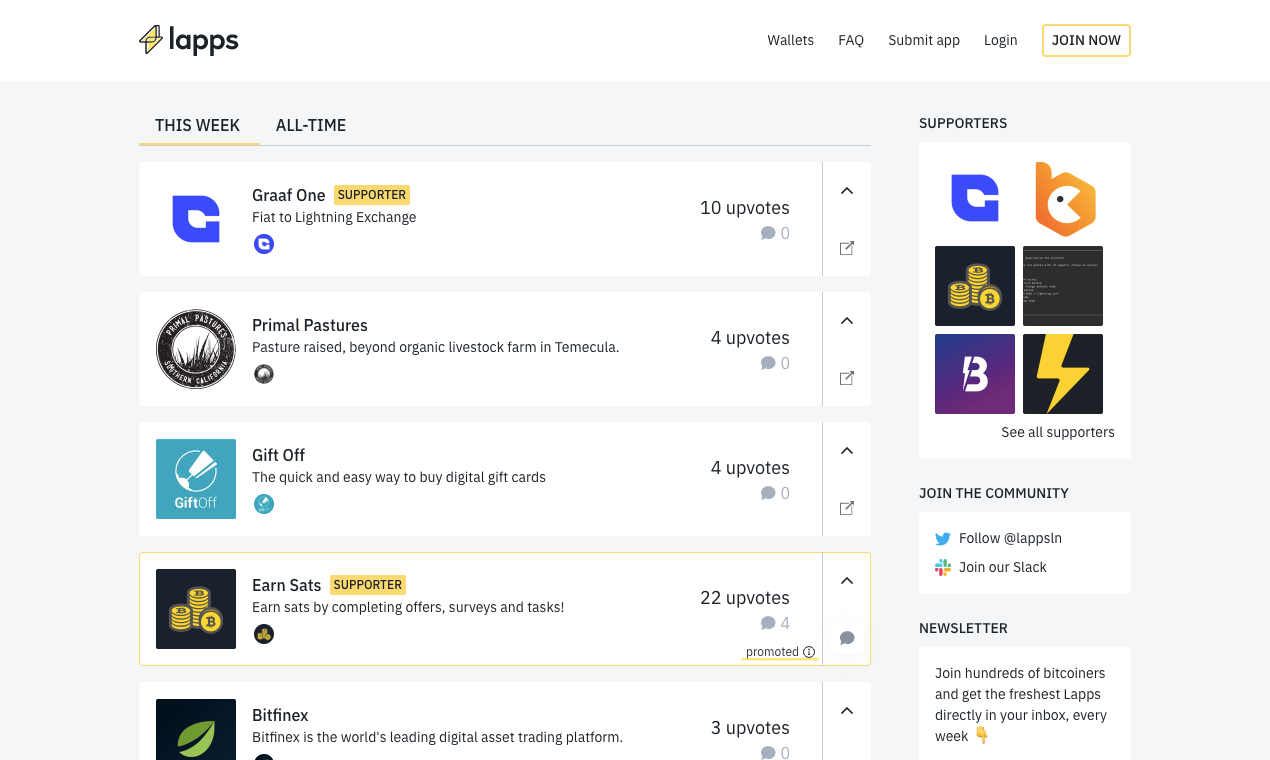Screen dimensions: 1270x760
Task: Open the Earn Sats coin logo in the list
Action: [196, 609]
